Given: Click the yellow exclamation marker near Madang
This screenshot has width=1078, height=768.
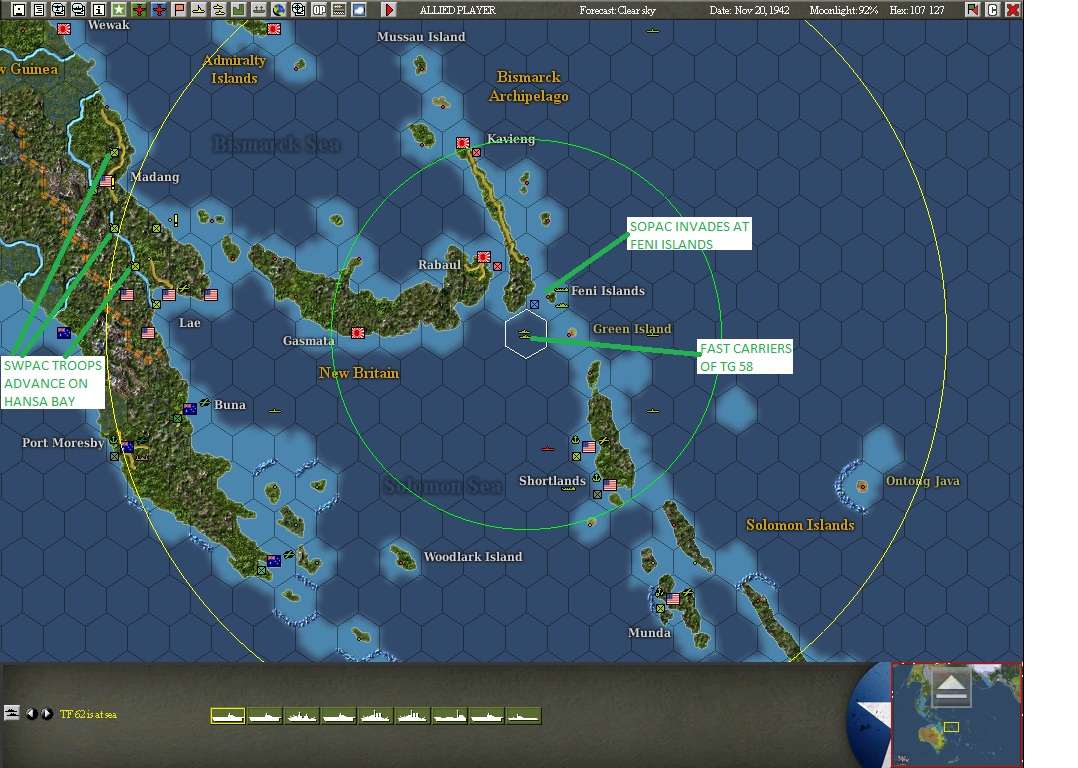Looking at the screenshot, I should tap(176, 220).
